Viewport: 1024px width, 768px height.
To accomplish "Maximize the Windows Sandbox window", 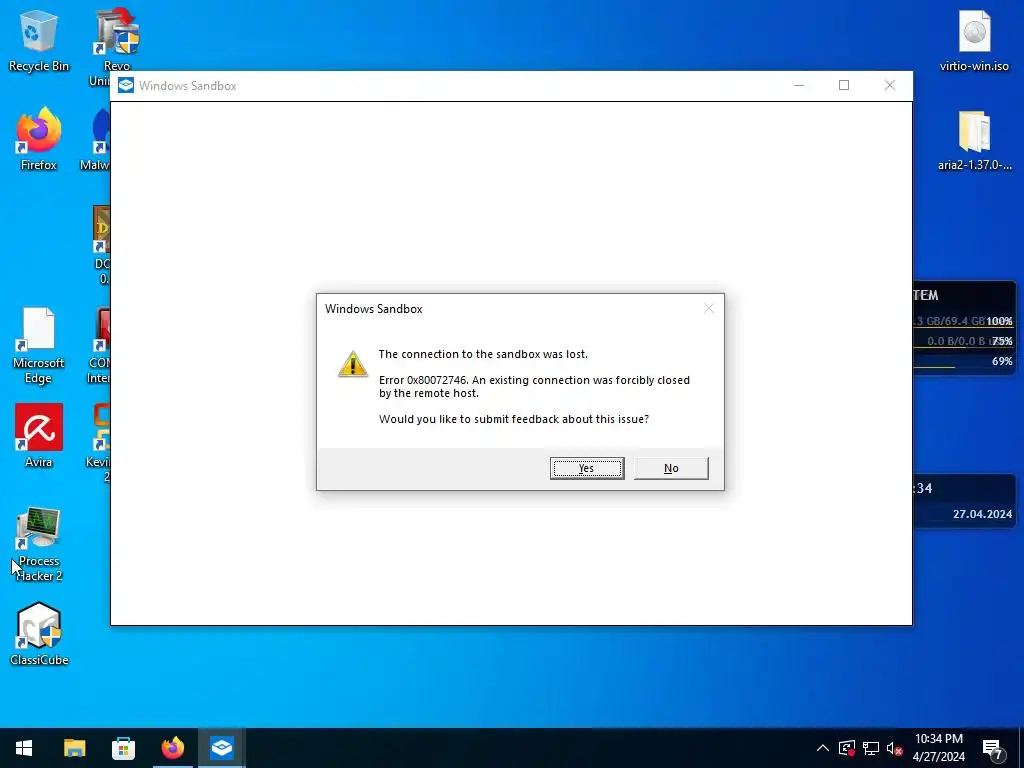I will [844, 86].
